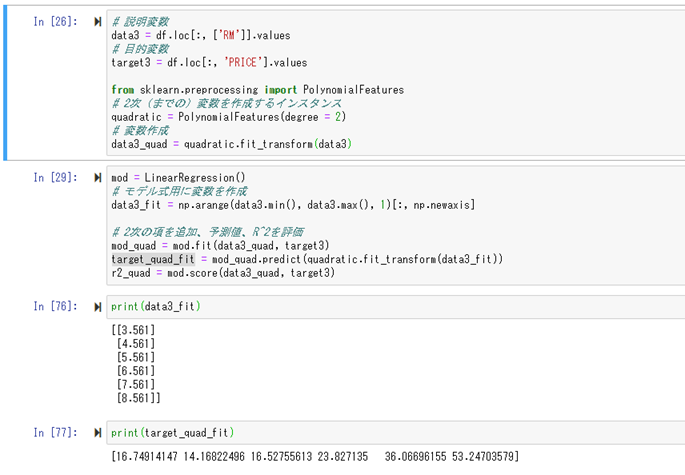
Task: Click the line target3 = df.loc[:, 'PRICE'].values
Action: coord(209,62)
